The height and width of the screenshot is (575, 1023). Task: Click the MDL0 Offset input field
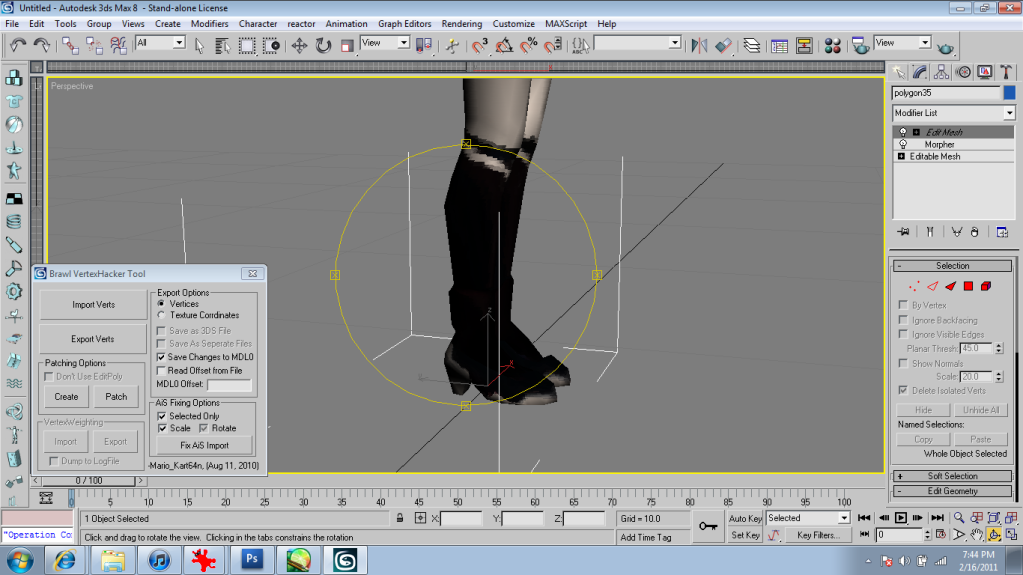[229, 384]
